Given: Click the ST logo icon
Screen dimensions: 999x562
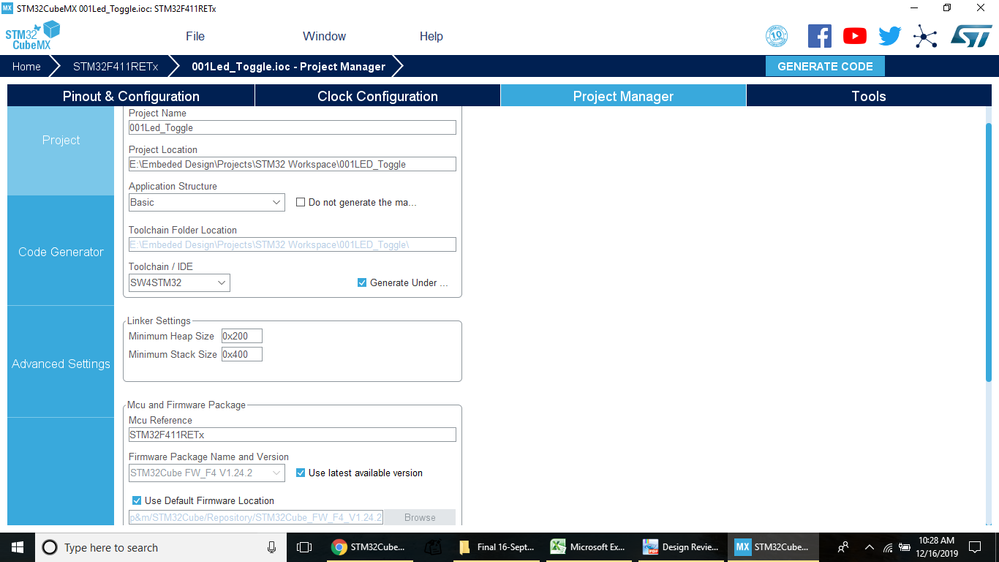Looking at the screenshot, I should [x=971, y=36].
